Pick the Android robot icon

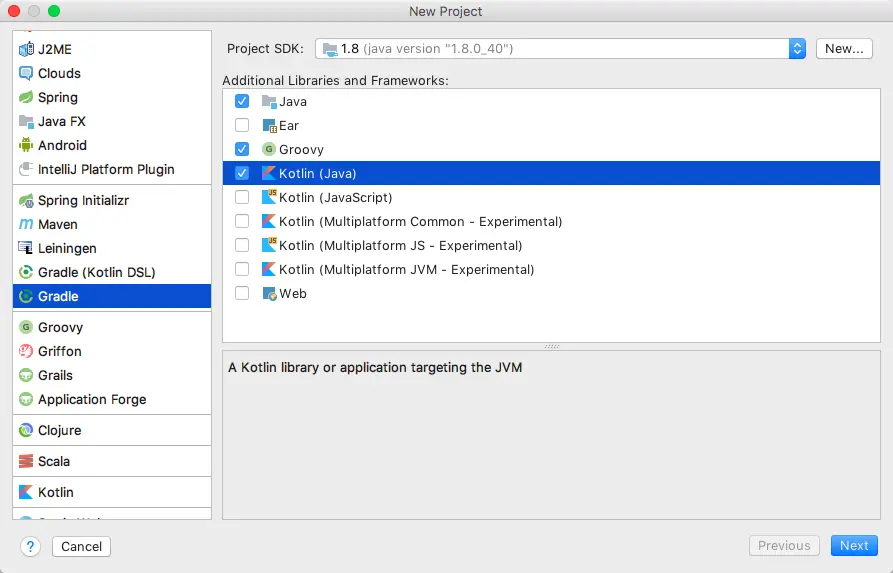(x=26, y=145)
